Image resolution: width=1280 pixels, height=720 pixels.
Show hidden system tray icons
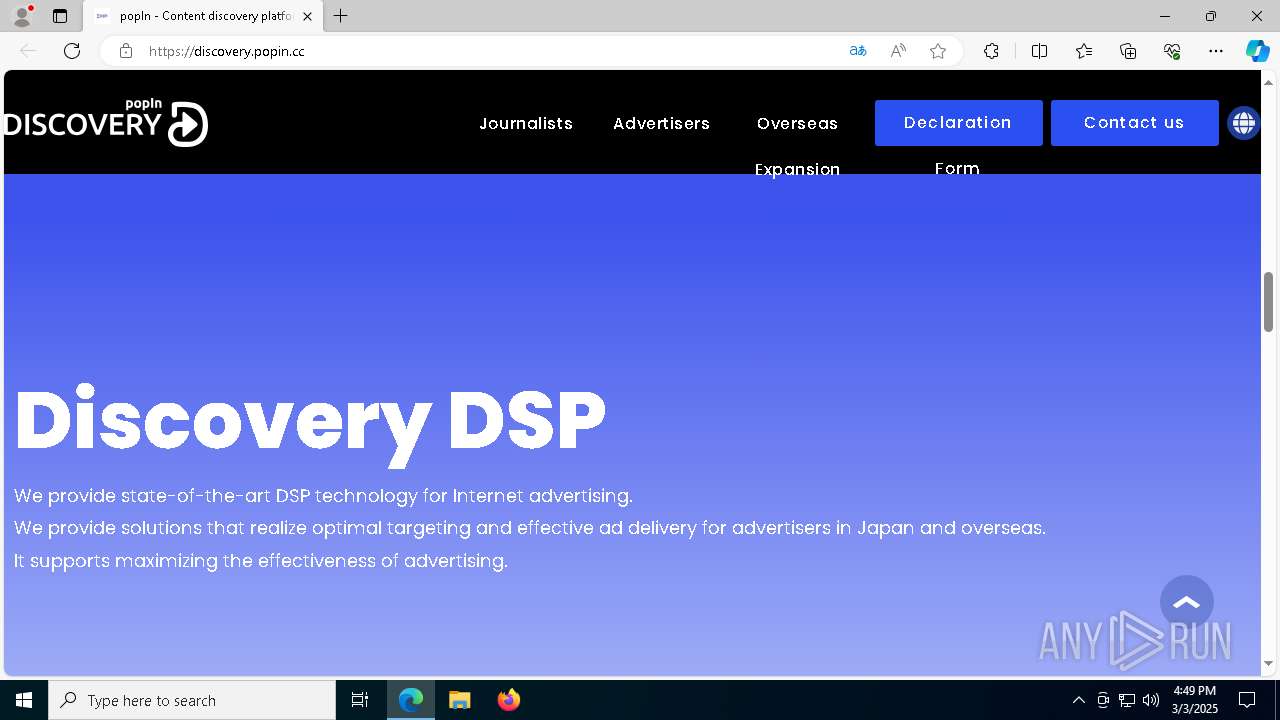(1078, 700)
